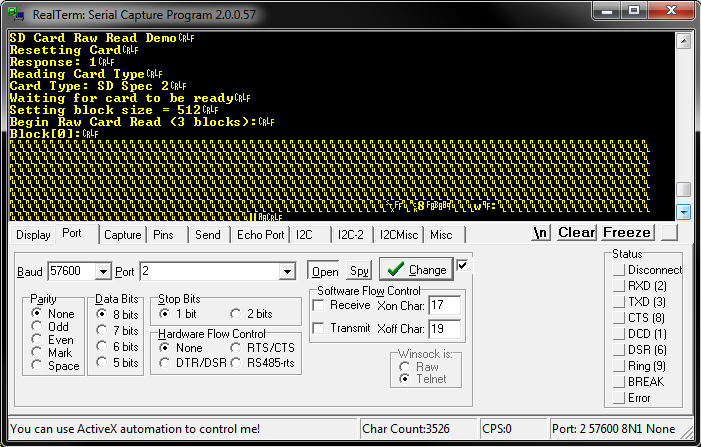This screenshot has width=701, height=447.
Task: Click the terminal scrollbar down arrow
Action: (684, 212)
